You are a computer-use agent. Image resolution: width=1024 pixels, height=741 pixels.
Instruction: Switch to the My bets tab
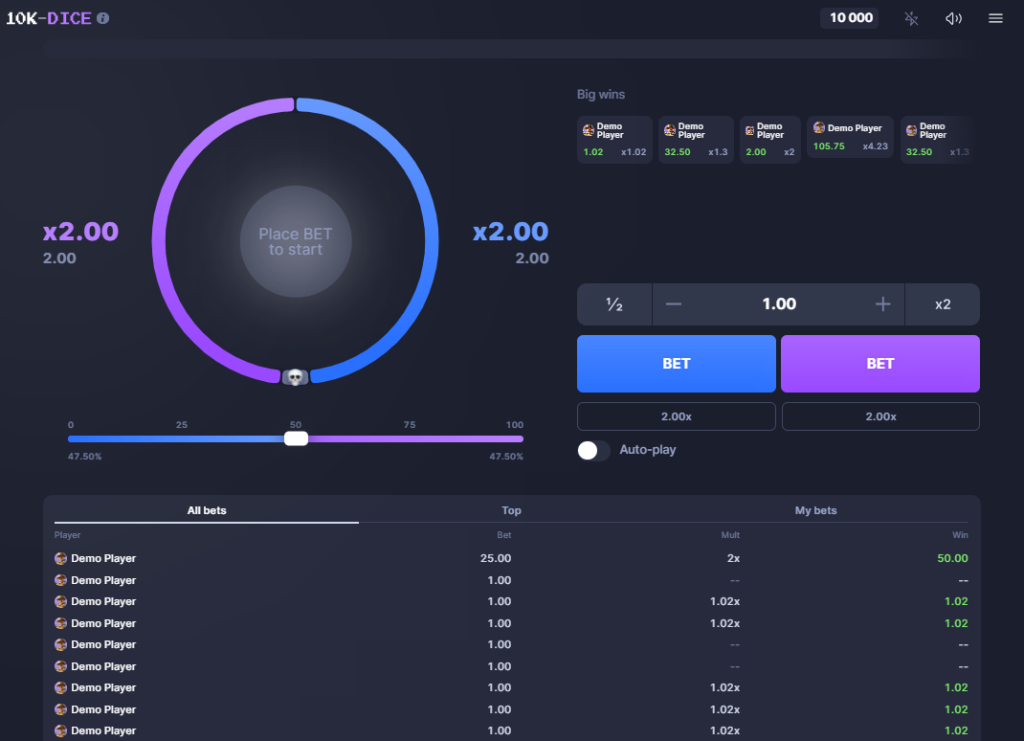click(816, 510)
